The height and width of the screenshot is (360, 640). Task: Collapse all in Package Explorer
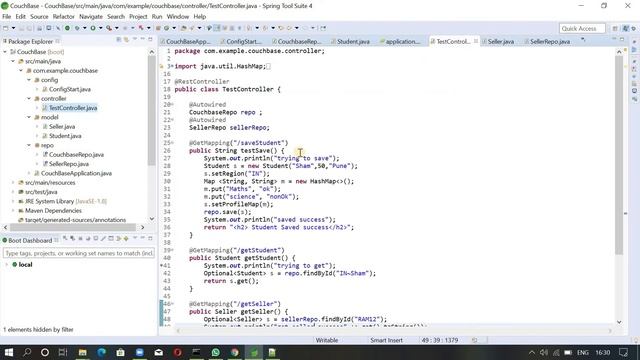tap(119, 40)
